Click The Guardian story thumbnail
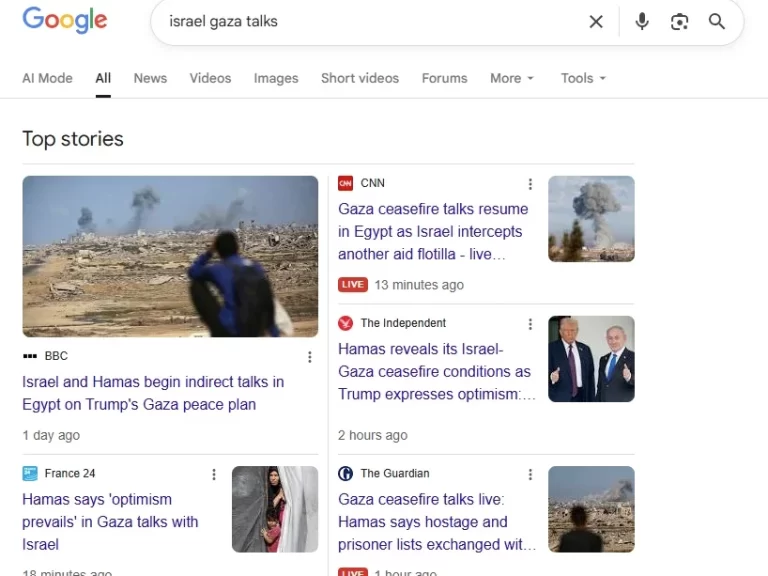Screen dimensions: 768x576 591,509
